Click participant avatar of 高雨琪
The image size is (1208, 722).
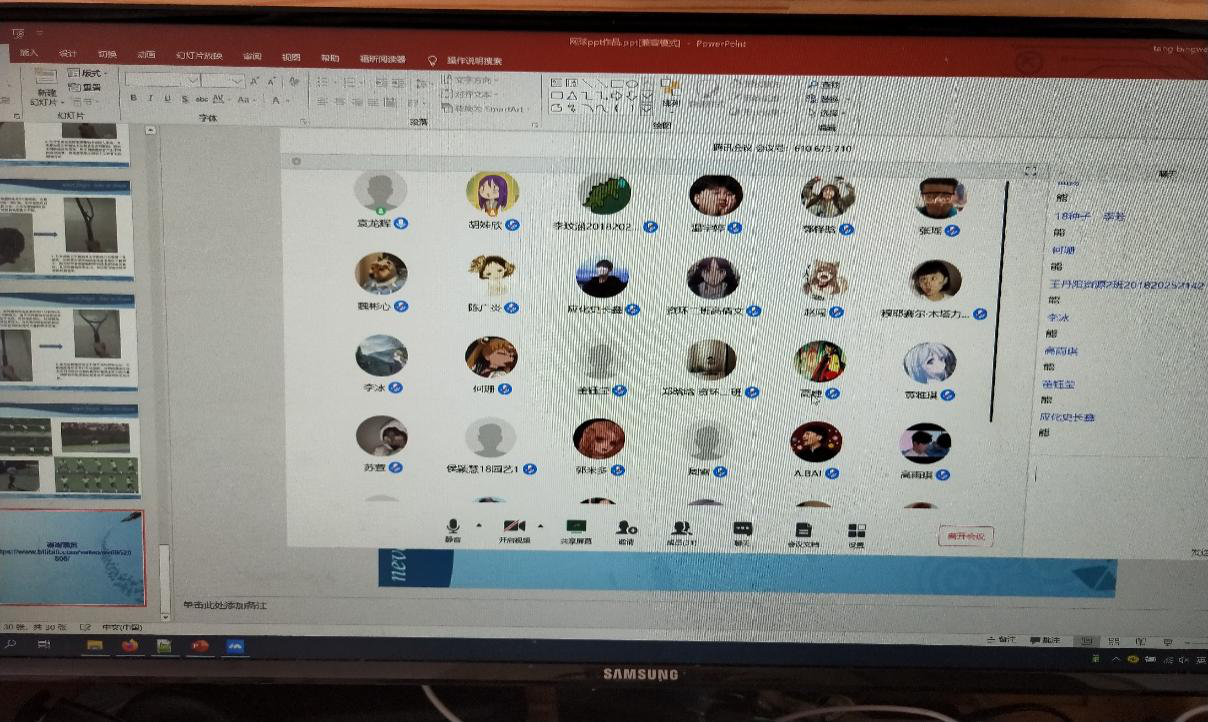[925, 444]
